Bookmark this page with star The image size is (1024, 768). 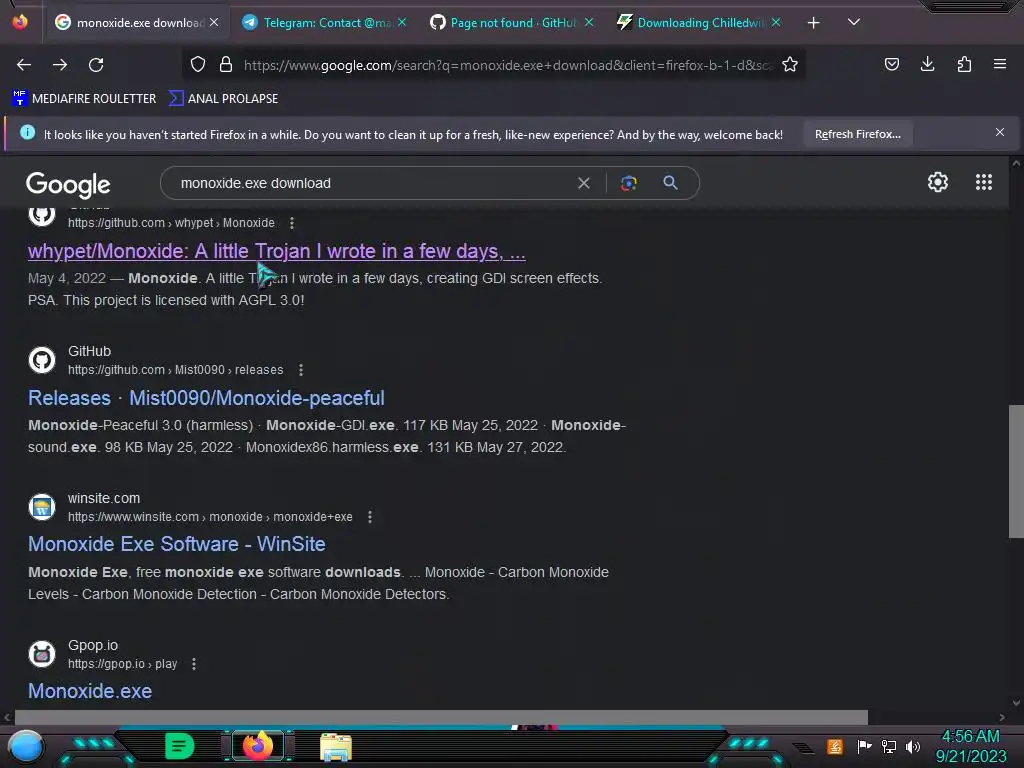[790, 65]
